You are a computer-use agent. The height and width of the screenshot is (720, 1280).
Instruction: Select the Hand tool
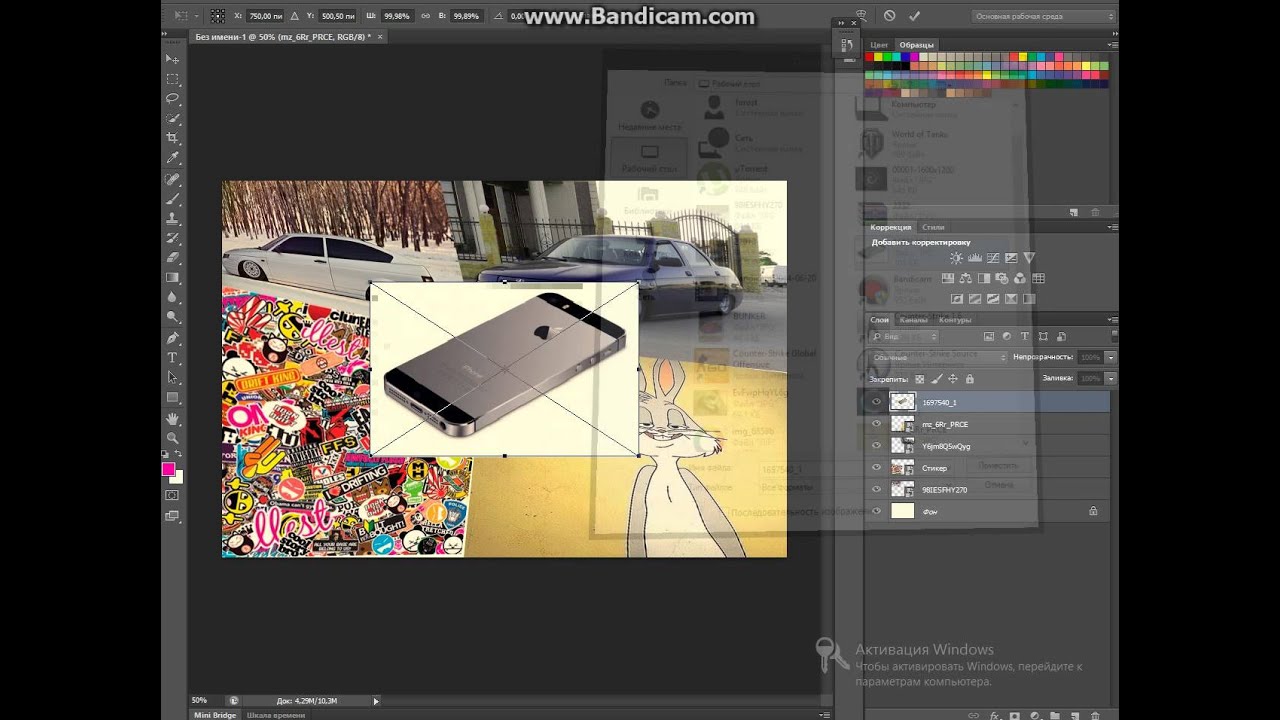point(172,418)
